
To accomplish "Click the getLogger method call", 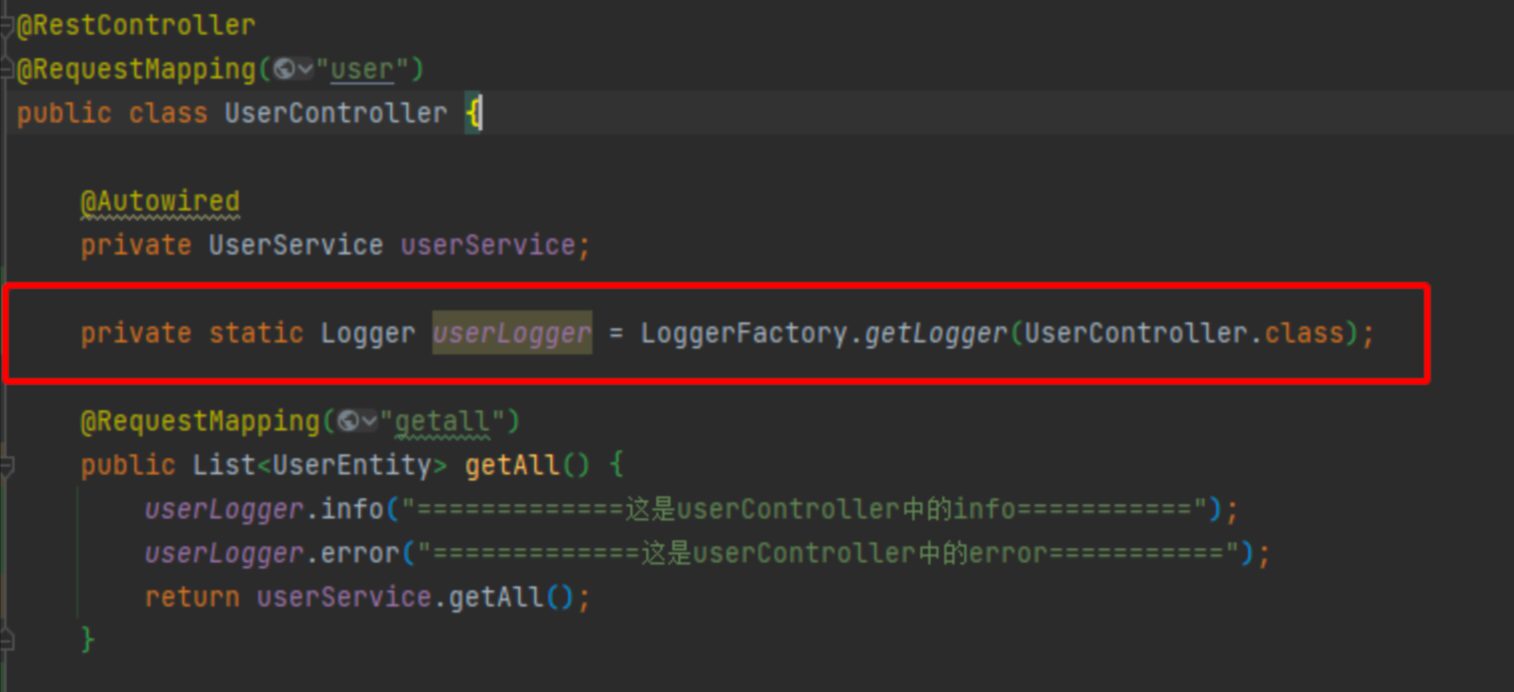I will coord(936,333).
